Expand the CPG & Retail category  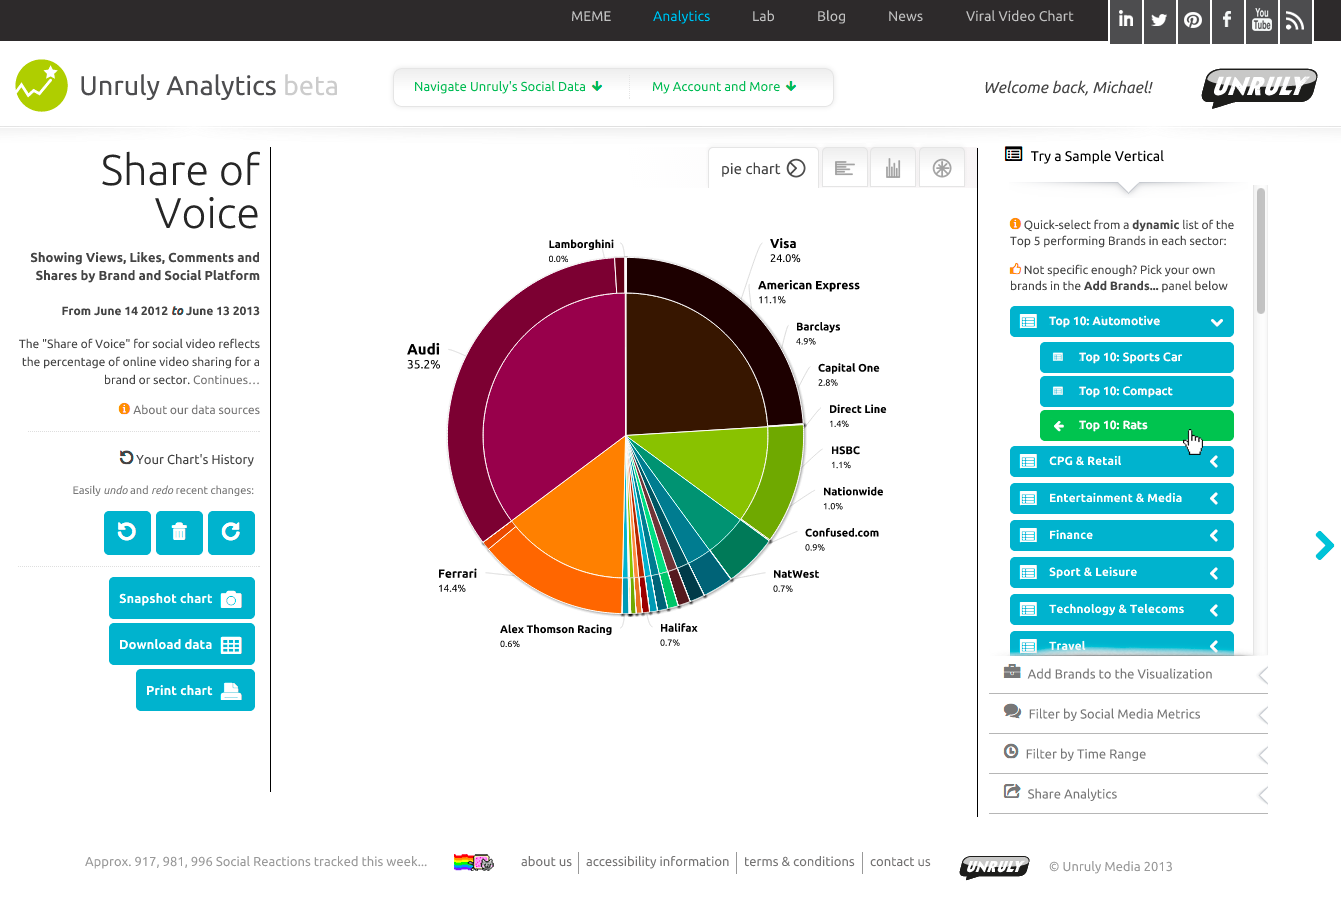1122,461
